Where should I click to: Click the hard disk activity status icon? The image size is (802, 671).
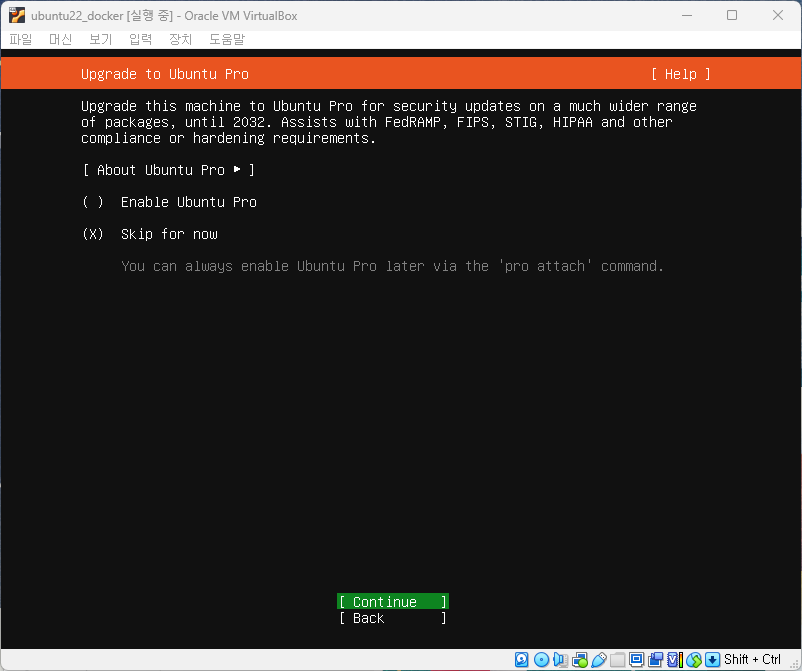tap(521, 659)
